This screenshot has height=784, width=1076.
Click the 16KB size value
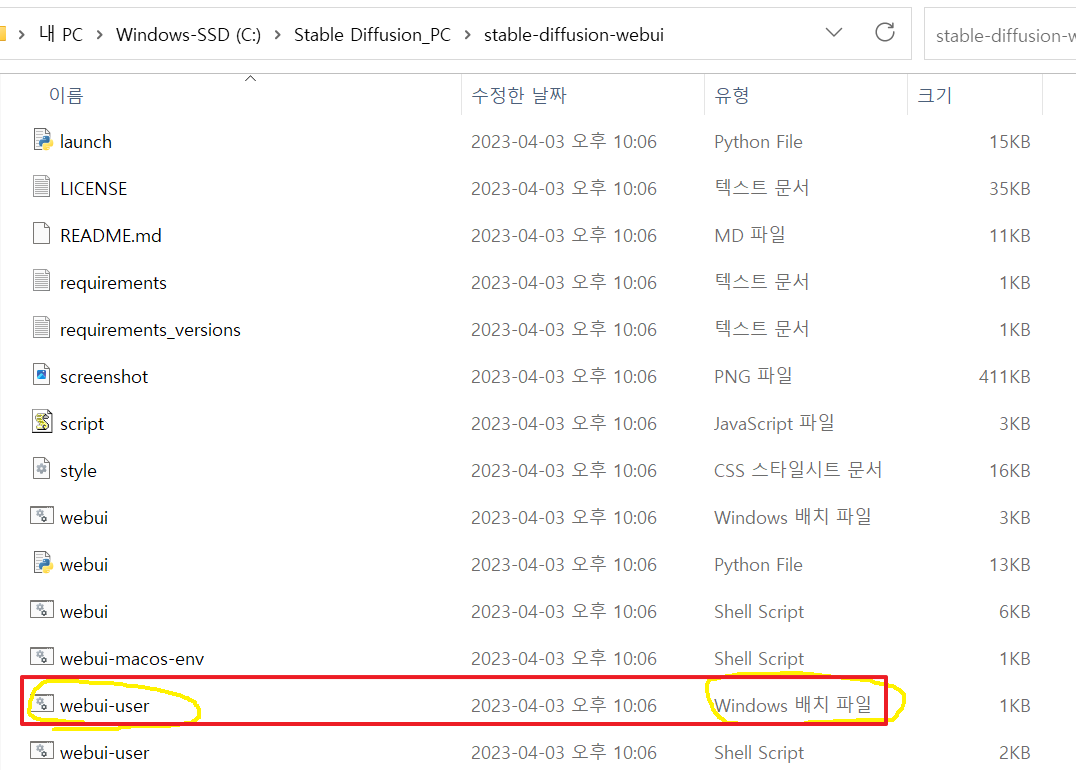pyautogui.click(x=1009, y=470)
